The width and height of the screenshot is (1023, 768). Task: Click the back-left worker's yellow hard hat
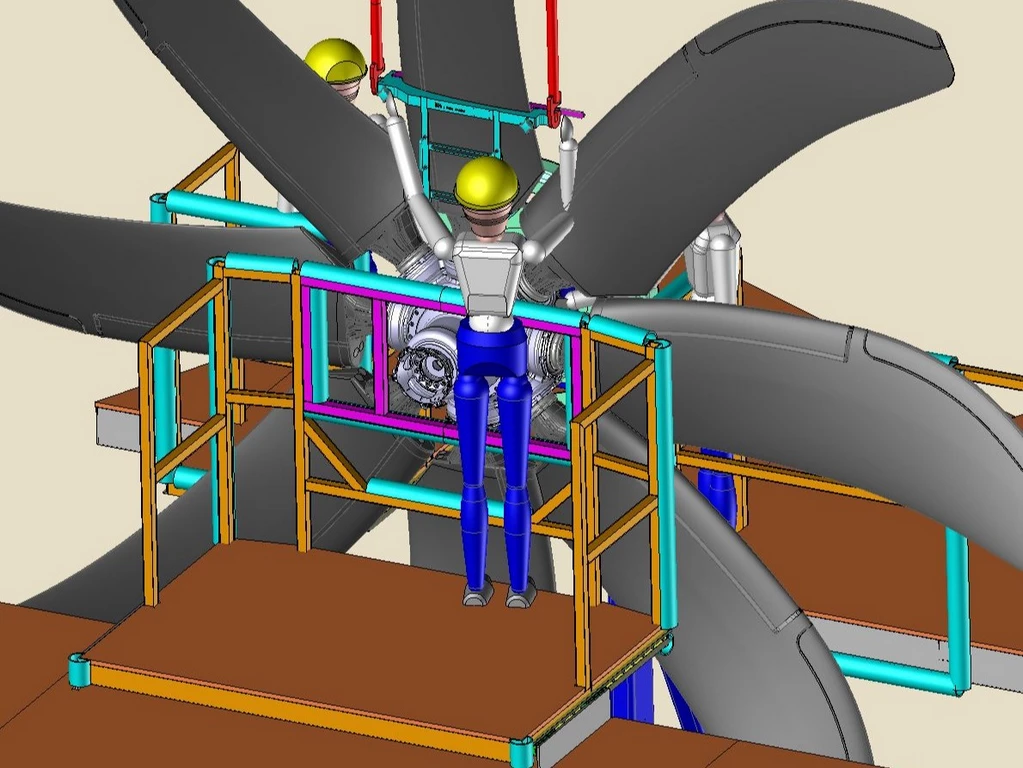click(x=334, y=59)
